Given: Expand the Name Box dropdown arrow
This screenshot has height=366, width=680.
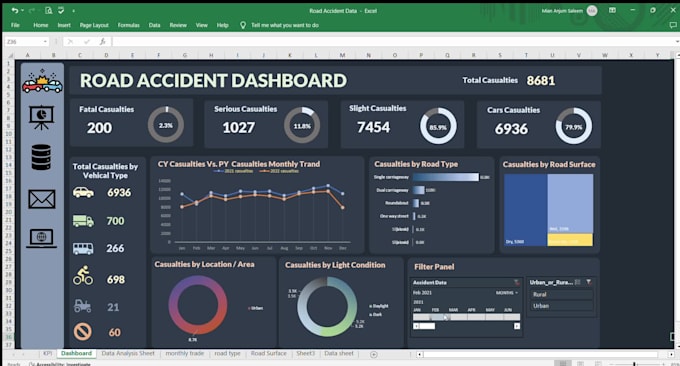Looking at the screenshot, I should pyautogui.click(x=45, y=42).
